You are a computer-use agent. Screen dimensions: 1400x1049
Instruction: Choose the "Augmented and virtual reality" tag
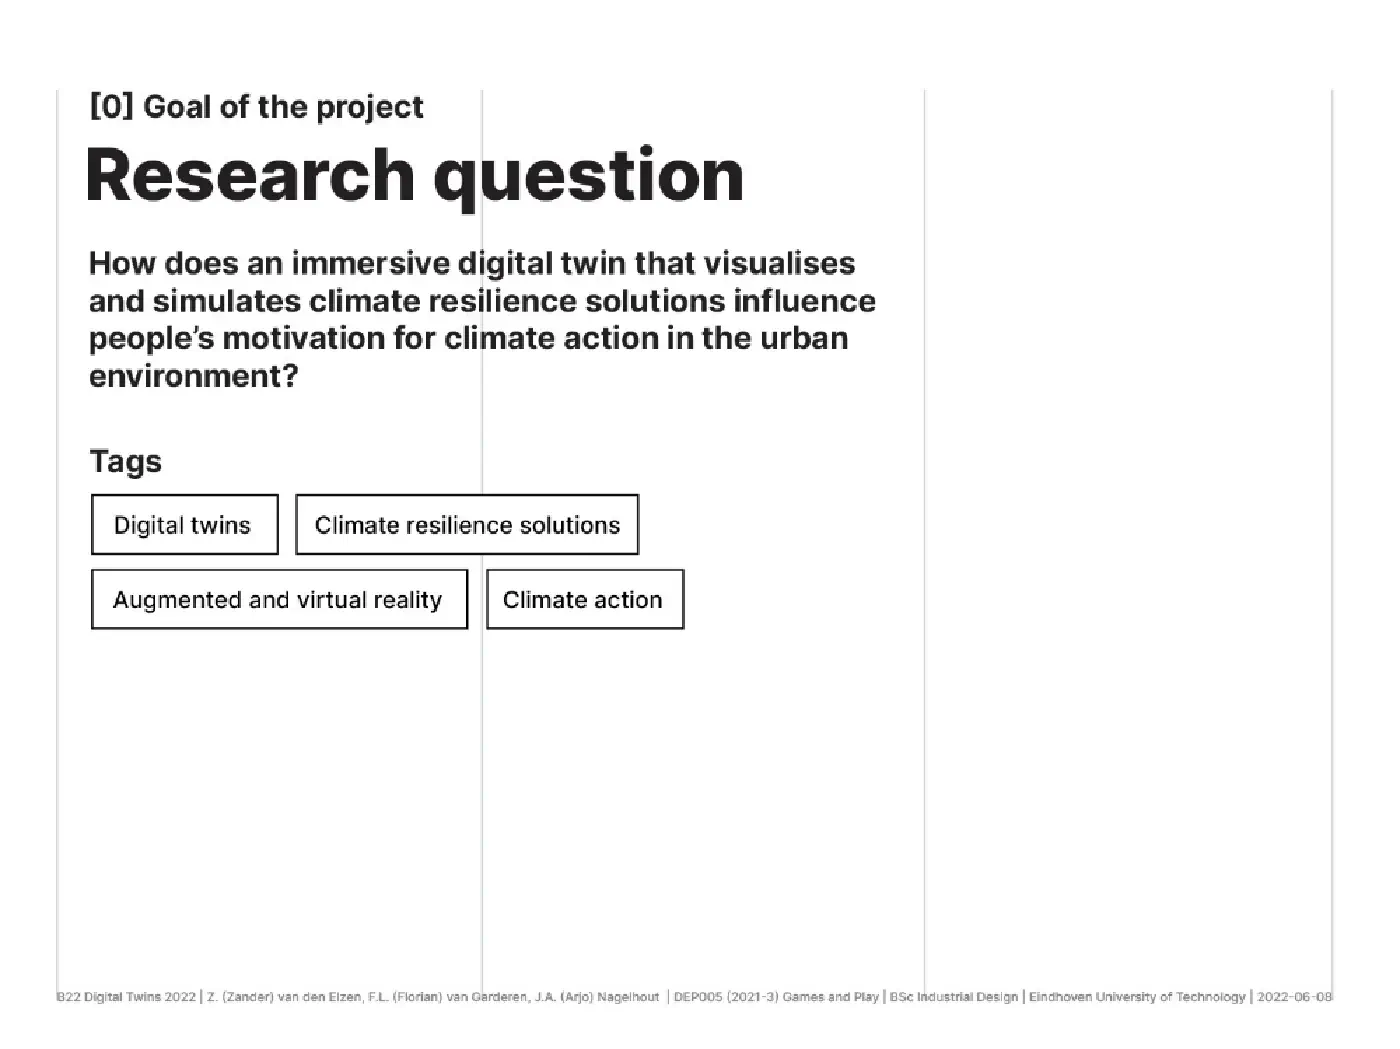pos(279,599)
